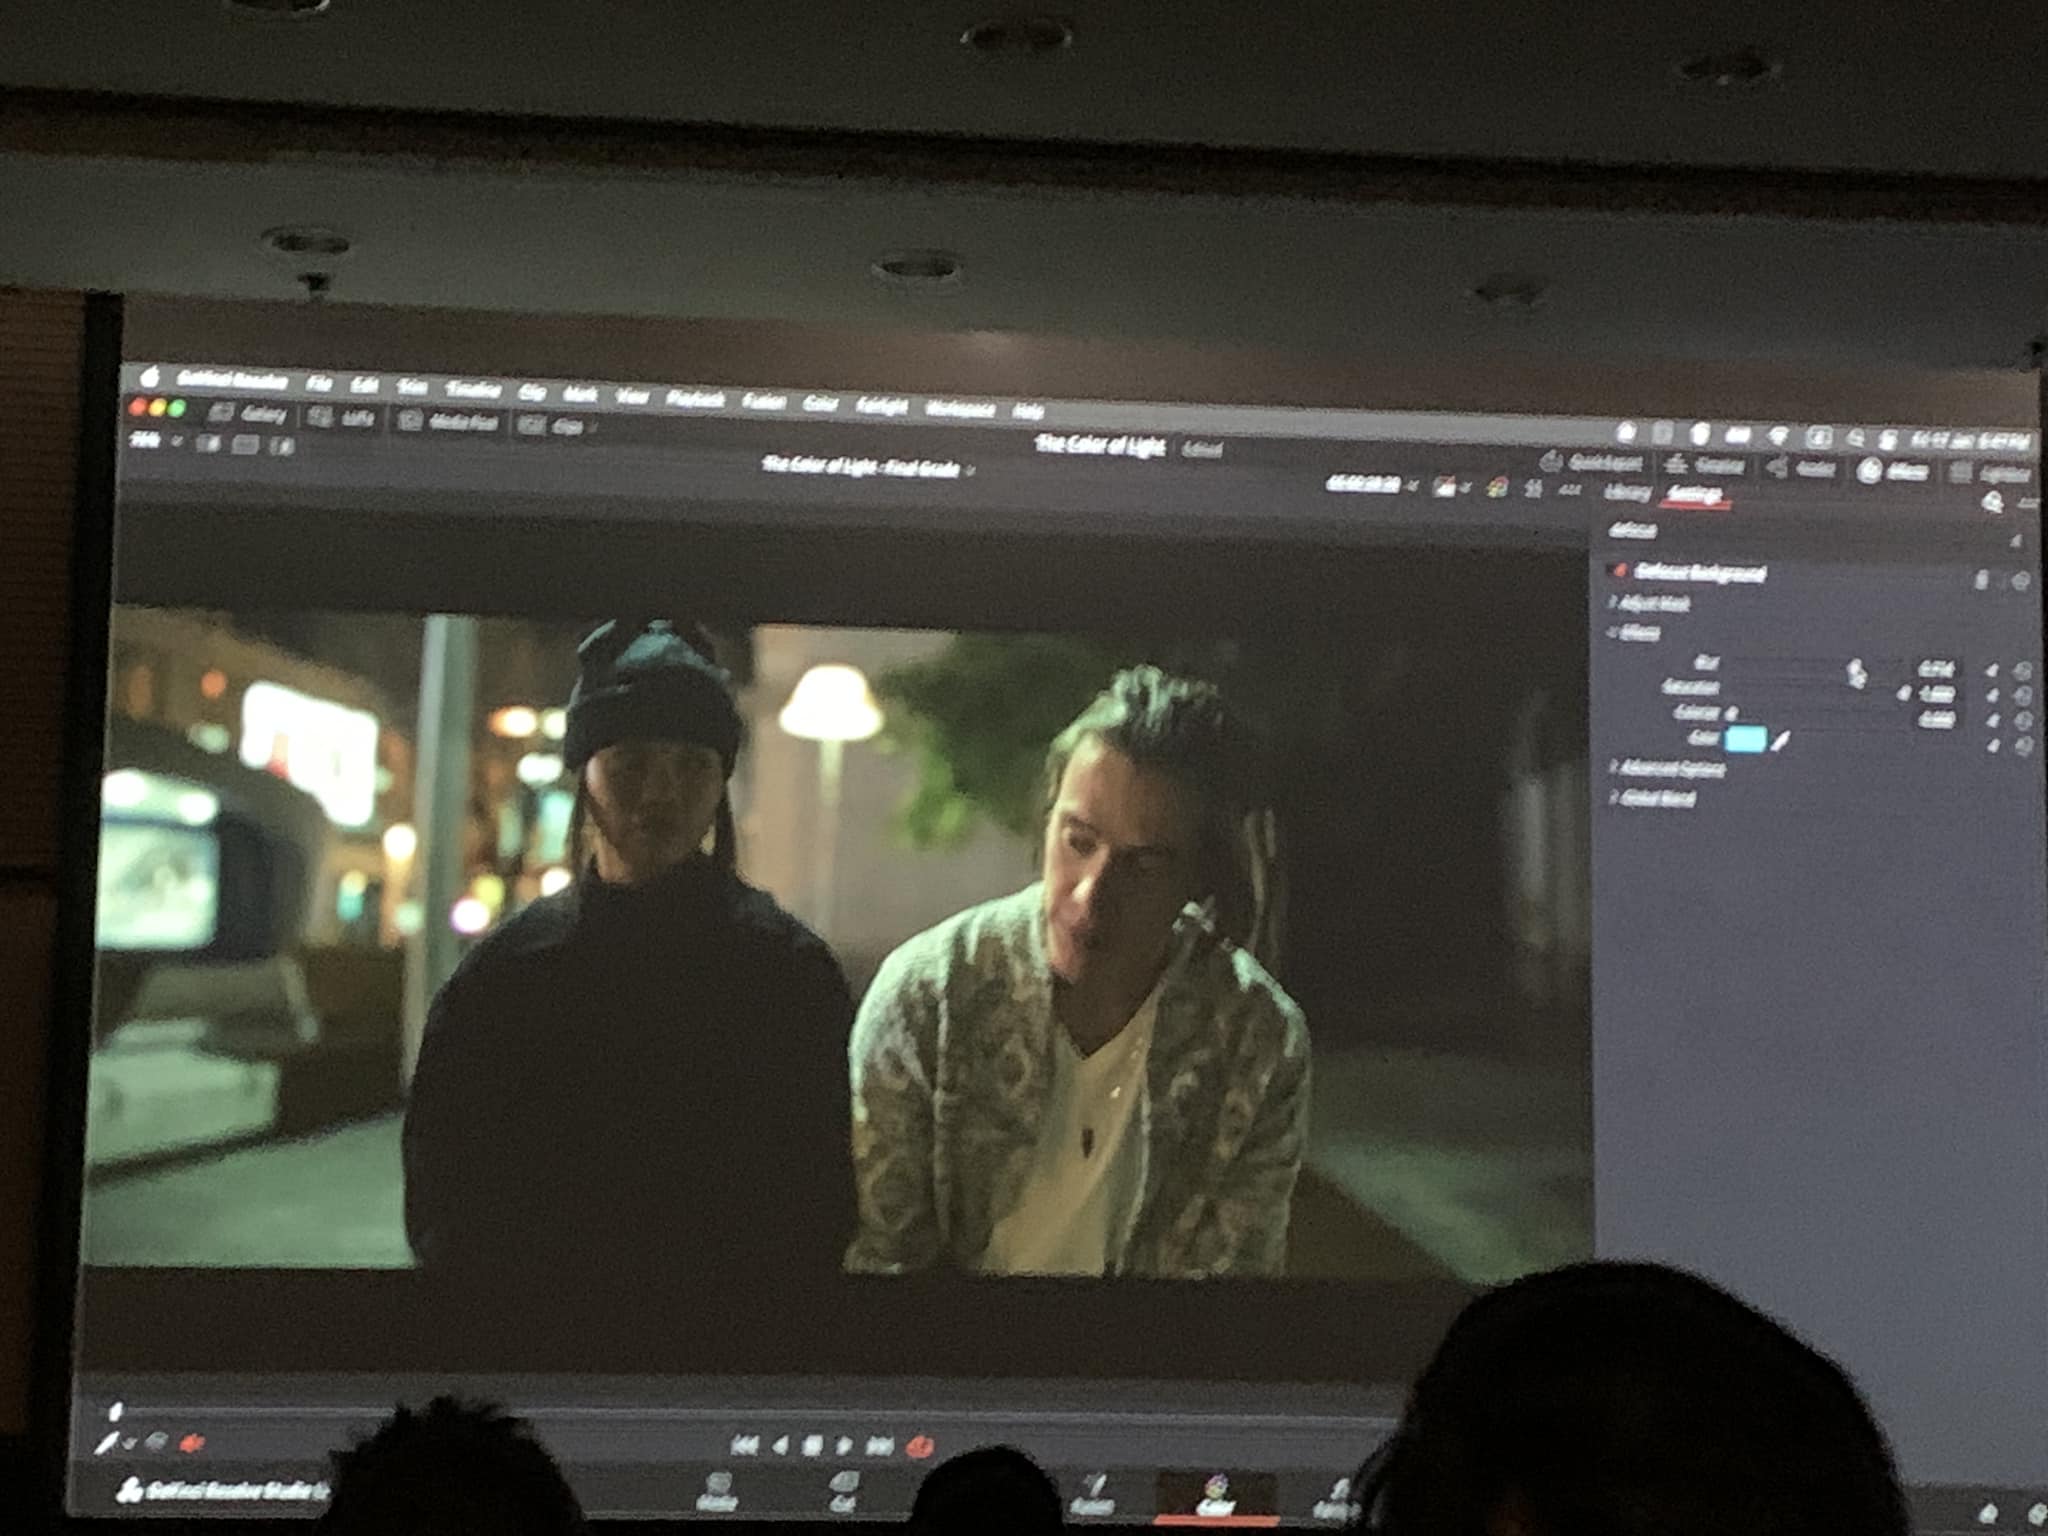The width and height of the screenshot is (2048, 1536).
Task: Switch to the Library tab
Action: 1628,492
